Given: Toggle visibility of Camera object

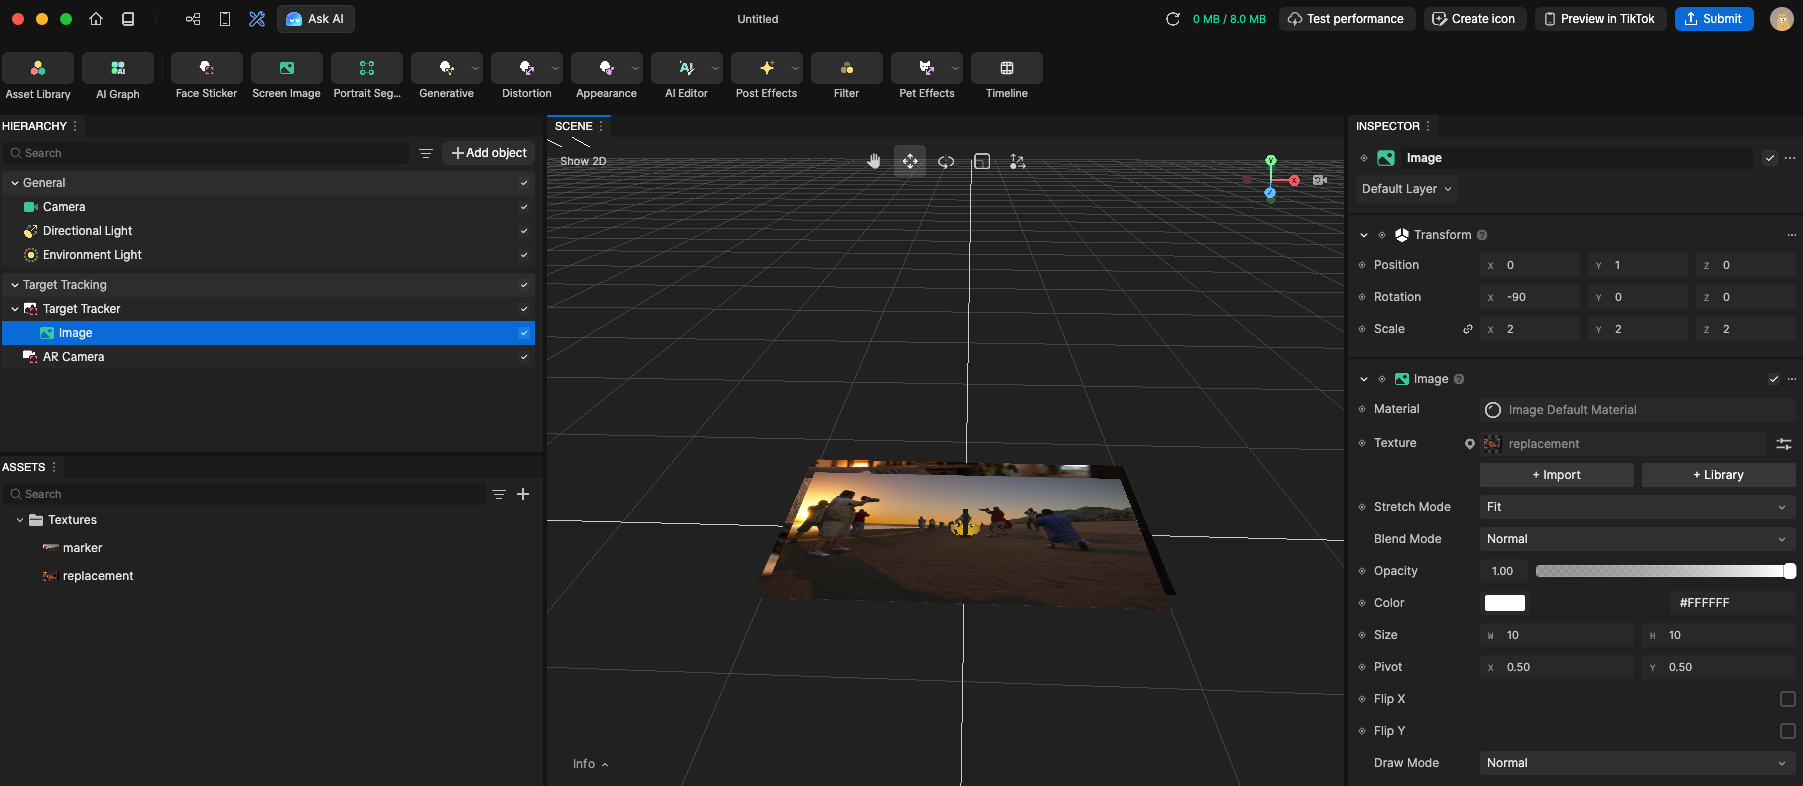Looking at the screenshot, I should tap(524, 207).
